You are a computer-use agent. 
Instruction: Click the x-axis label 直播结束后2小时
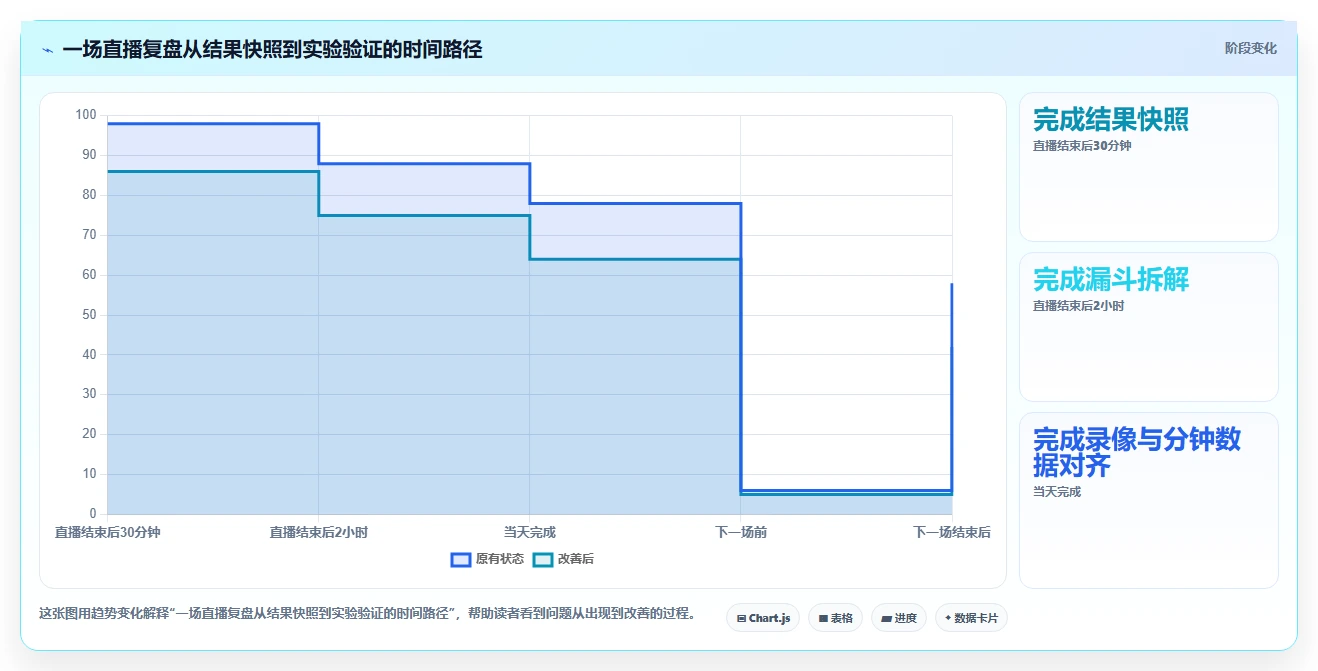point(318,532)
